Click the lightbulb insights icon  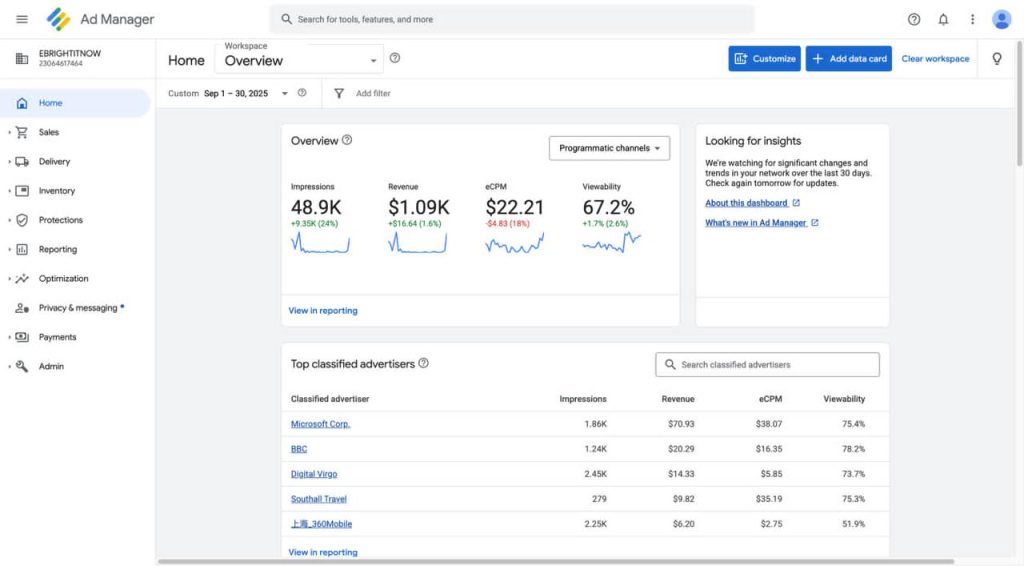coord(996,59)
